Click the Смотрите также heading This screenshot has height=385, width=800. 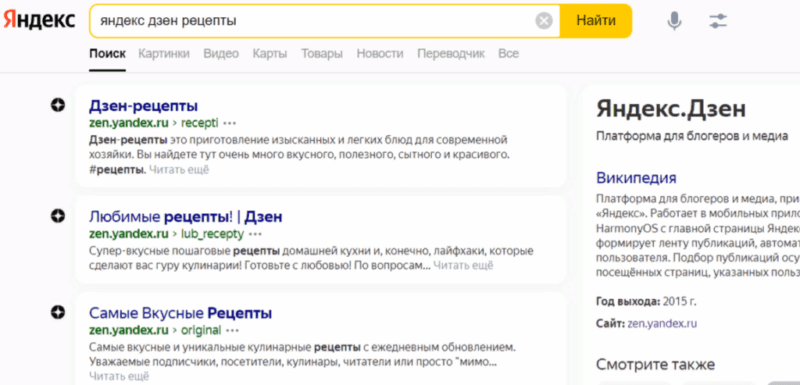pos(656,364)
